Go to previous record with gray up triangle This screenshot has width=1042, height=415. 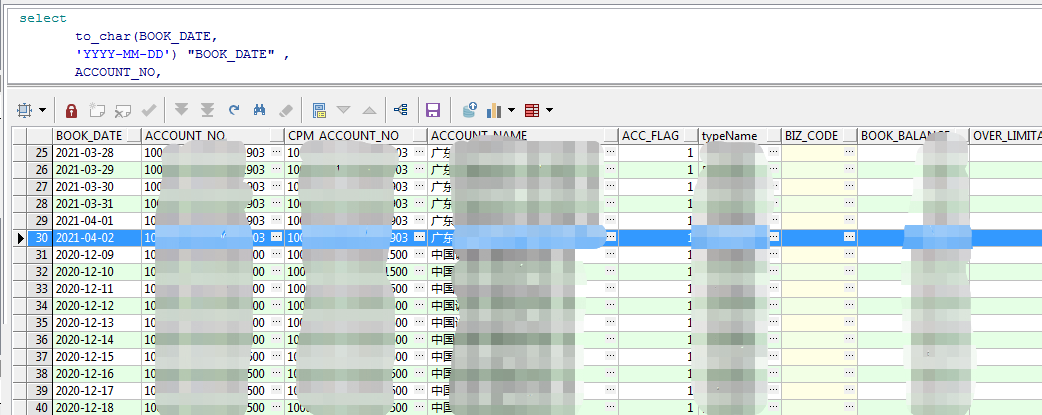pyautogui.click(x=369, y=110)
